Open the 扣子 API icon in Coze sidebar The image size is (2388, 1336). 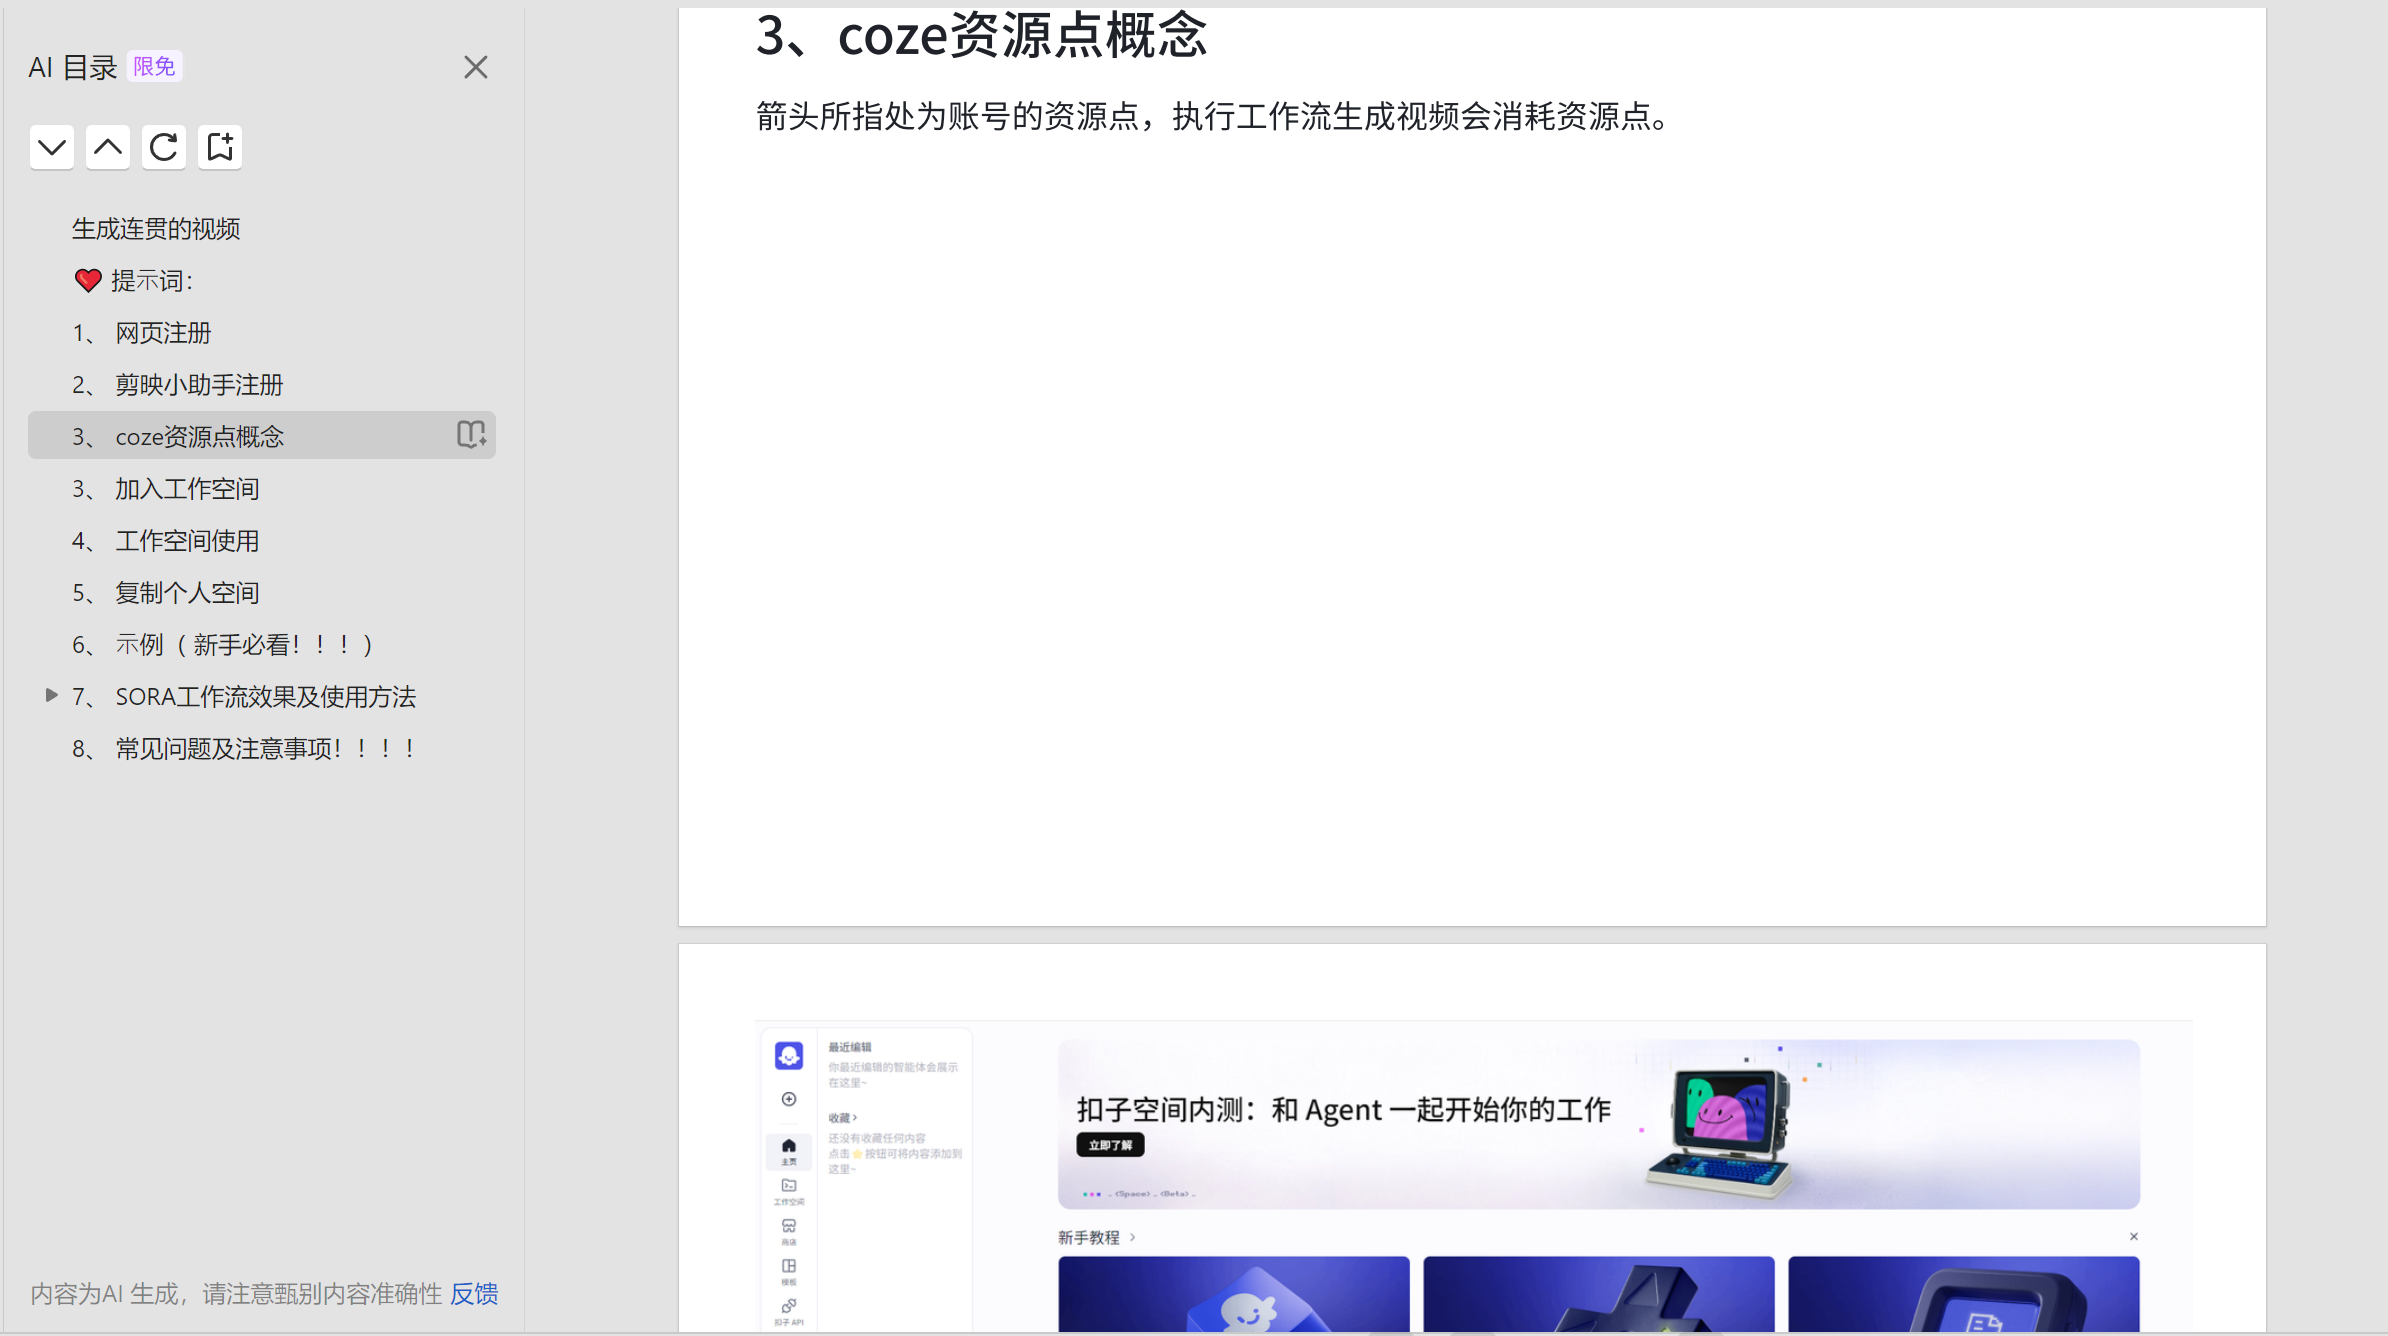pos(788,1305)
